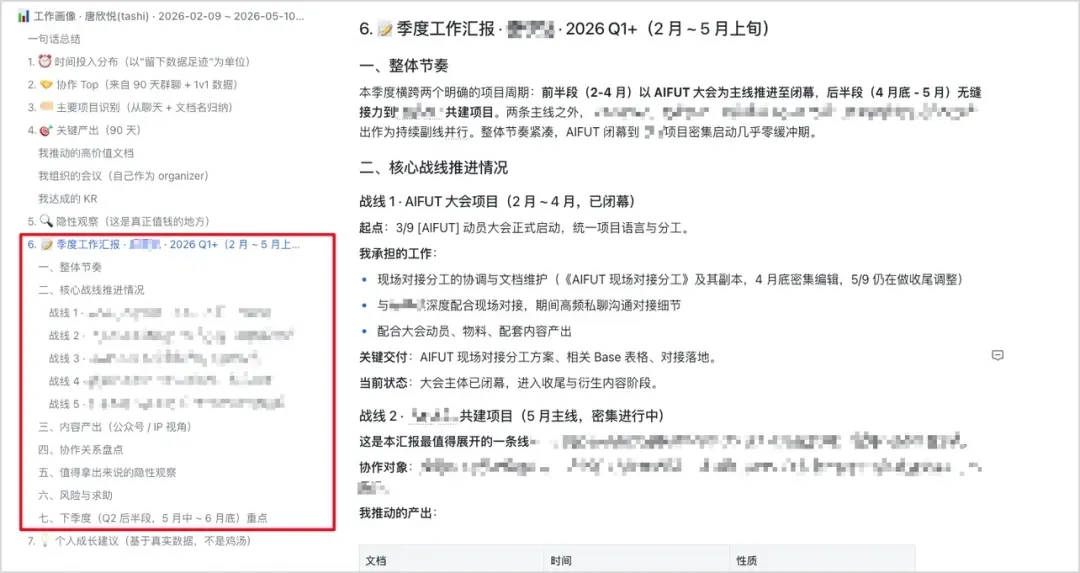This screenshot has width=1080, height=573.
Task: Navigate to '4. 关键产出 (90 天)' in outline
Action: tap(84, 129)
